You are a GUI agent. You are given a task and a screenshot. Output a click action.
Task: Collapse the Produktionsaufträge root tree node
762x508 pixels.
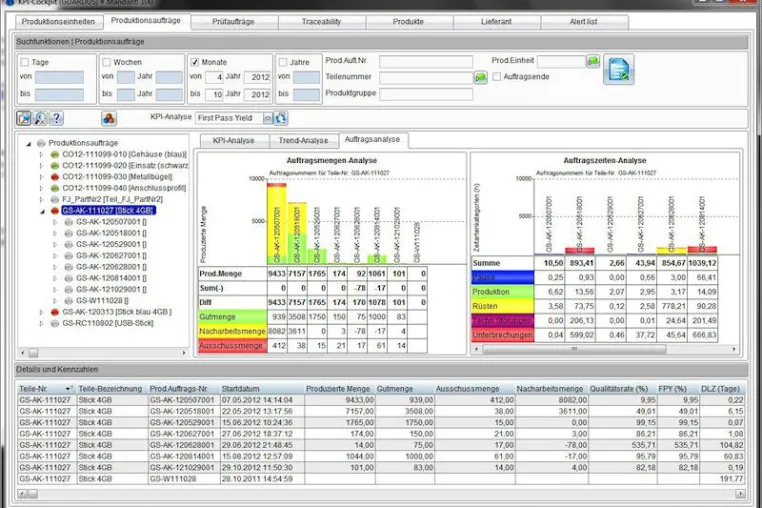coord(29,143)
